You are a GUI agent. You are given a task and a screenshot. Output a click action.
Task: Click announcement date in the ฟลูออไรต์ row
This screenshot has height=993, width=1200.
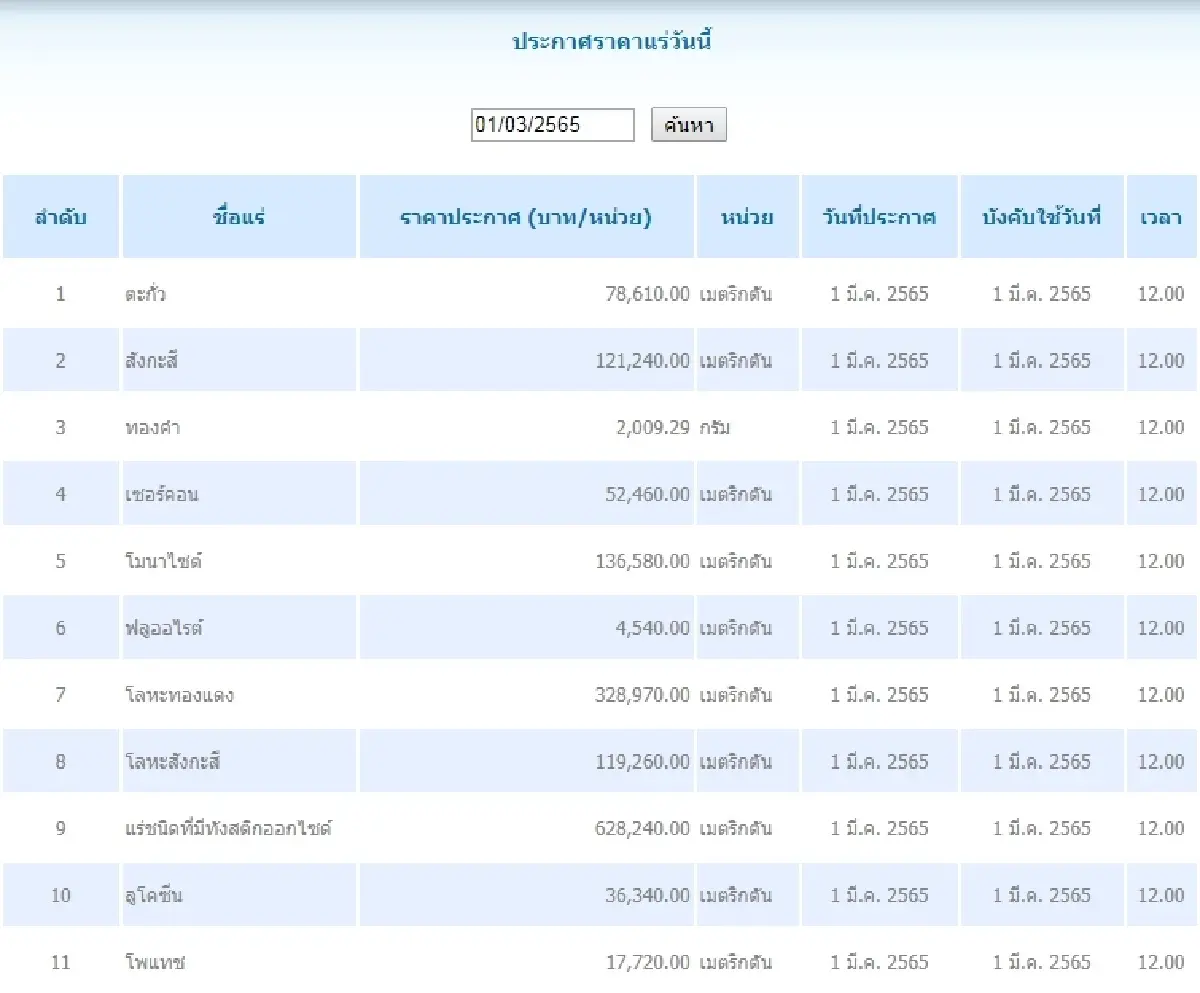click(880, 628)
